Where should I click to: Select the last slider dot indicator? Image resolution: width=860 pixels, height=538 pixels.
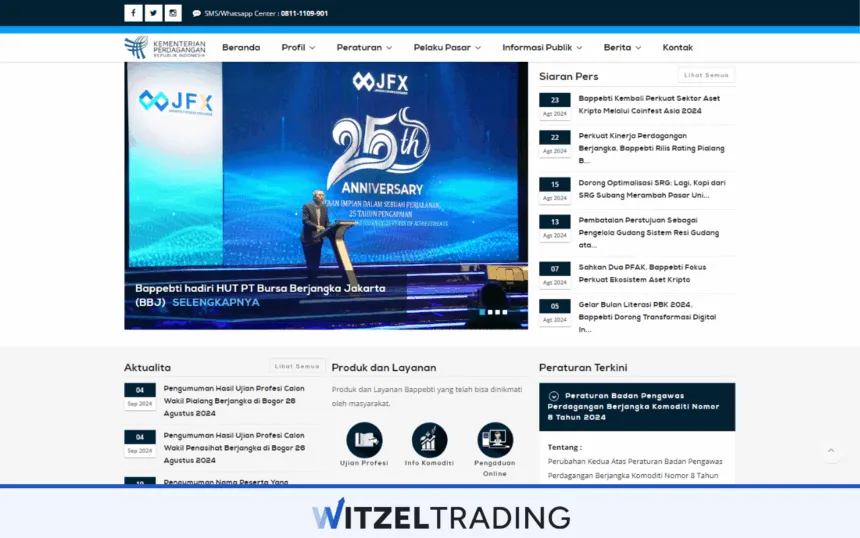(505, 312)
